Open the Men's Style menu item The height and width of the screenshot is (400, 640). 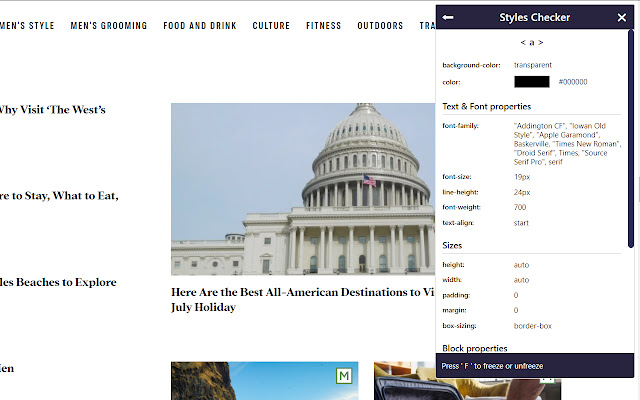pos(27,26)
